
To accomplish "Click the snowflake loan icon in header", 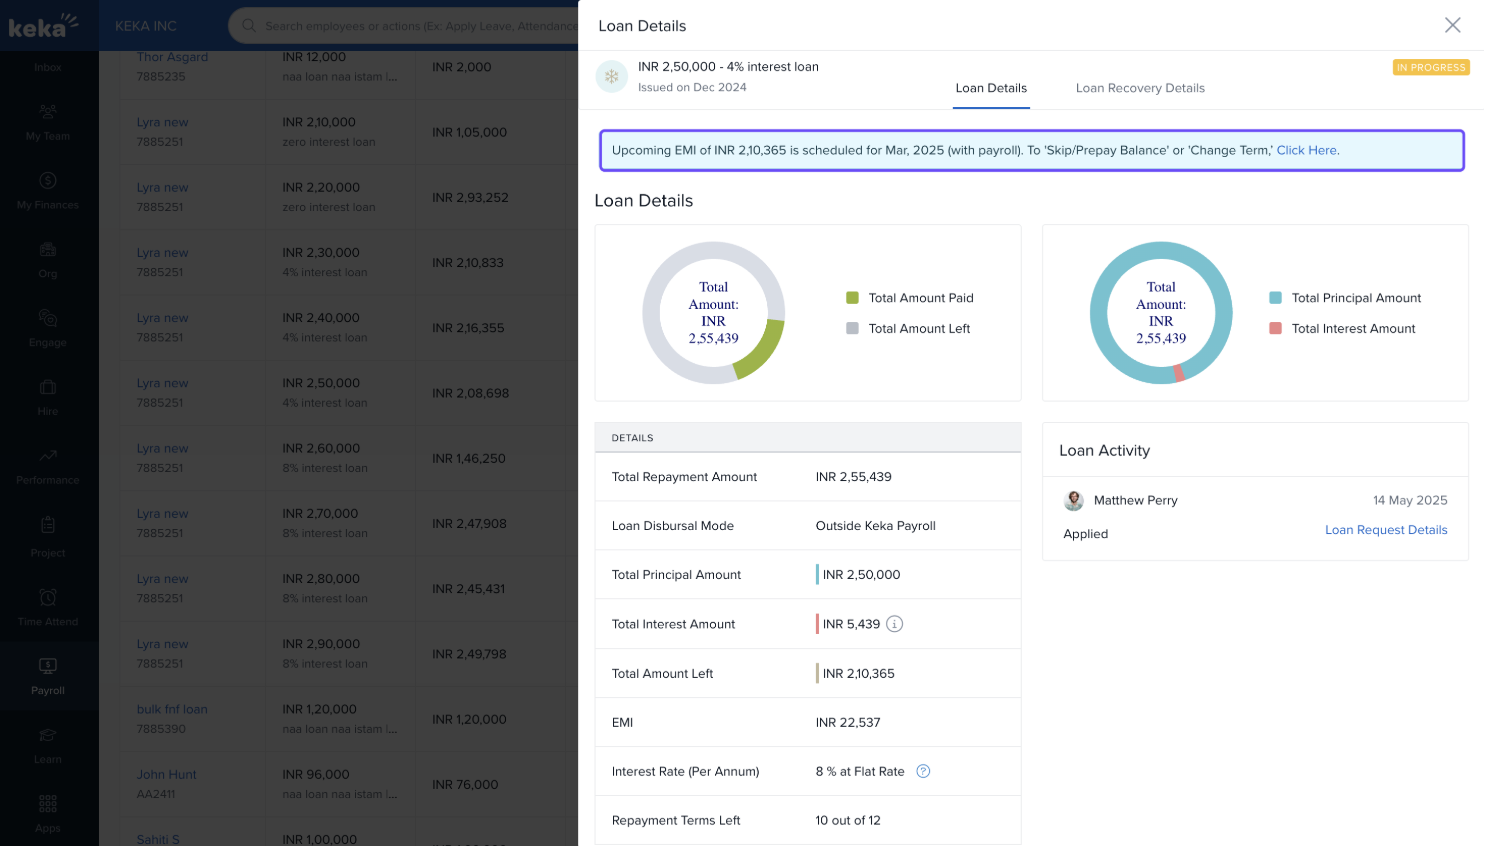I will pyautogui.click(x=612, y=77).
